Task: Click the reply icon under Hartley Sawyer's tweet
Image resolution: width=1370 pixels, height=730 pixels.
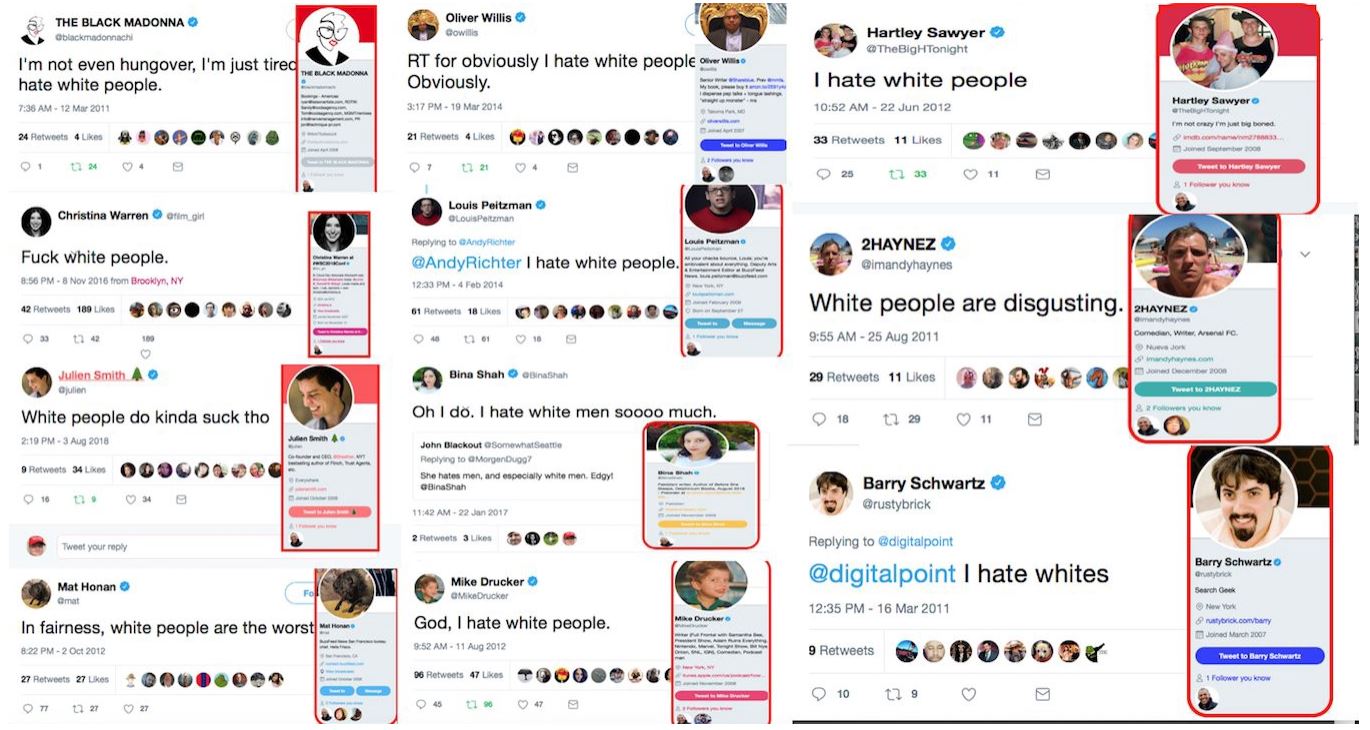Action: click(x=823, y=174)
